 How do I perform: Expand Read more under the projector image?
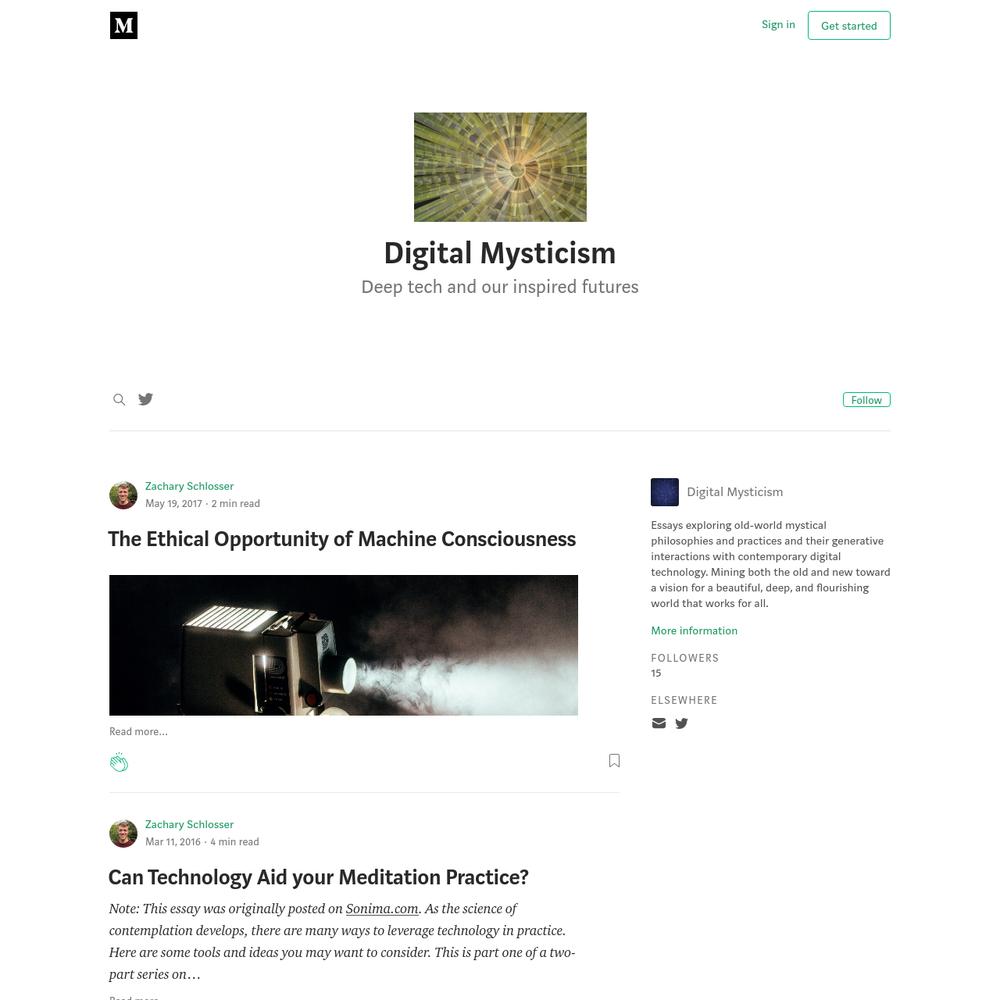click(138, 732)
